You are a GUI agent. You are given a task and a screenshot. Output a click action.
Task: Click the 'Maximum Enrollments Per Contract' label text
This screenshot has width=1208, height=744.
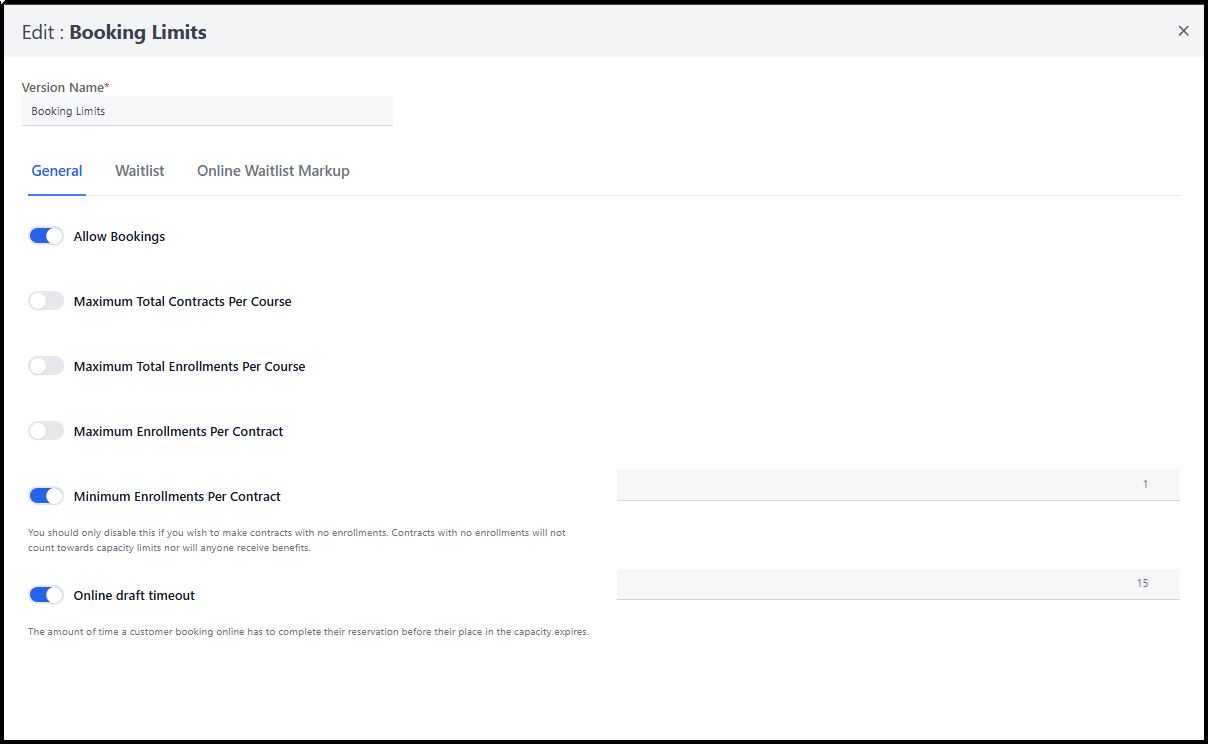(178, 432)
